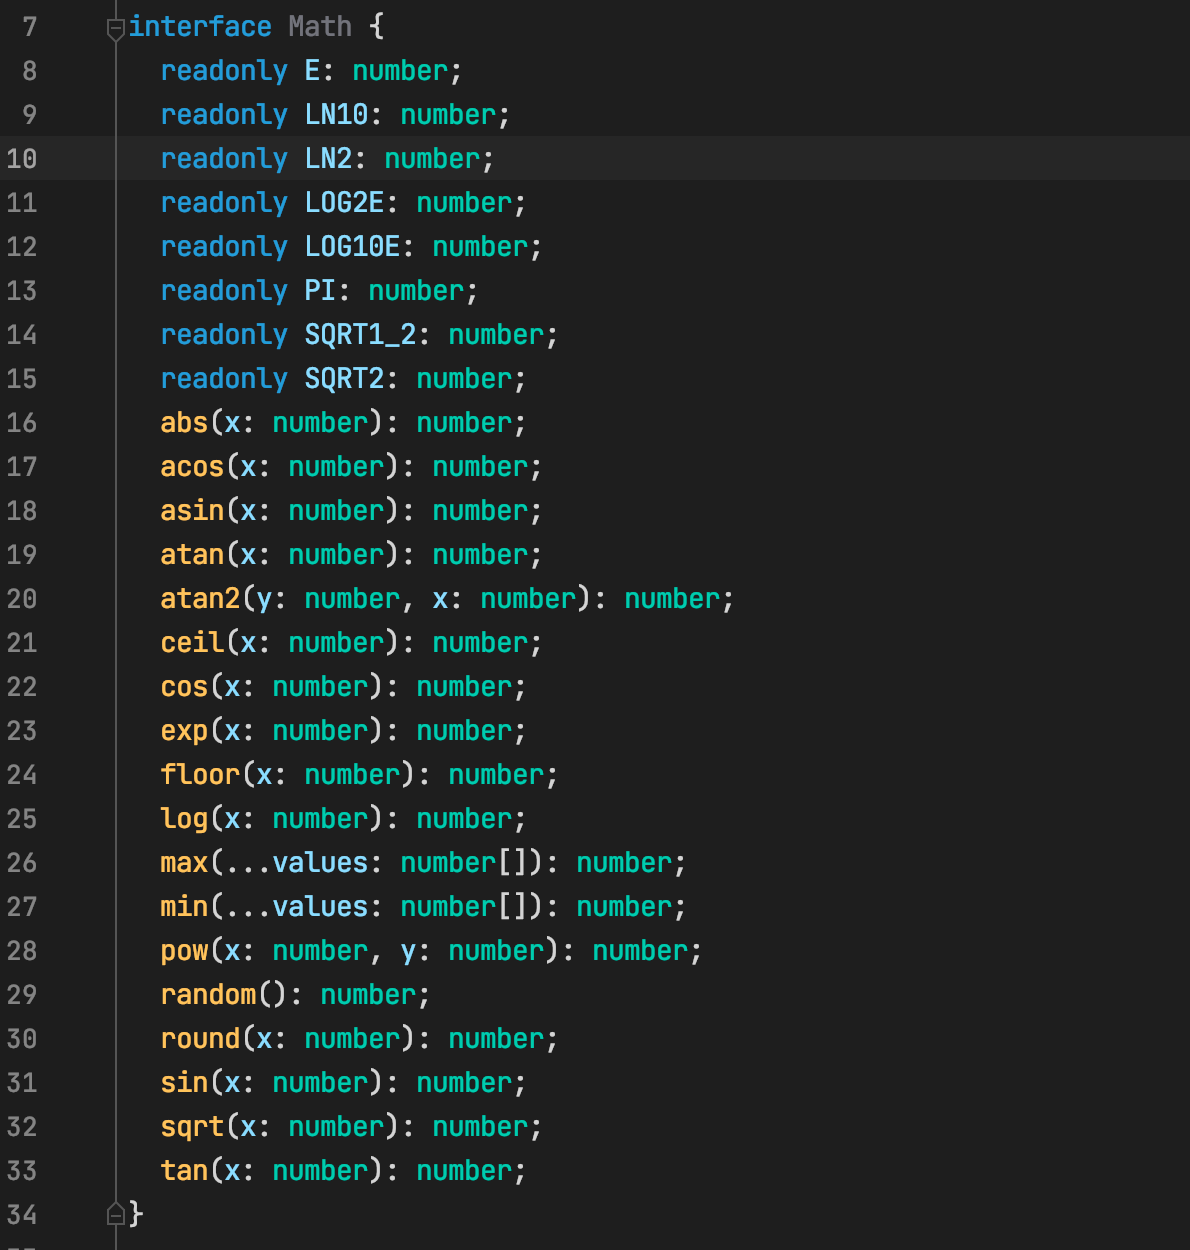Click the random method name

[x=208, y=994]
